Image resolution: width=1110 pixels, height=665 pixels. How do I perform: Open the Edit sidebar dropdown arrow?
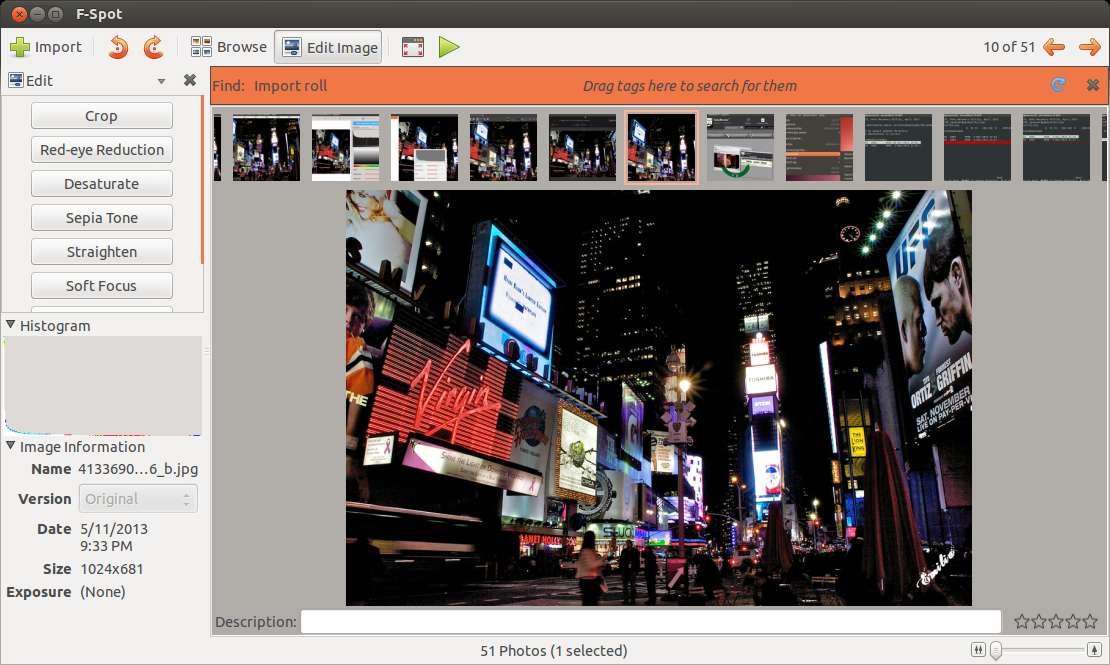coord(161,81)
